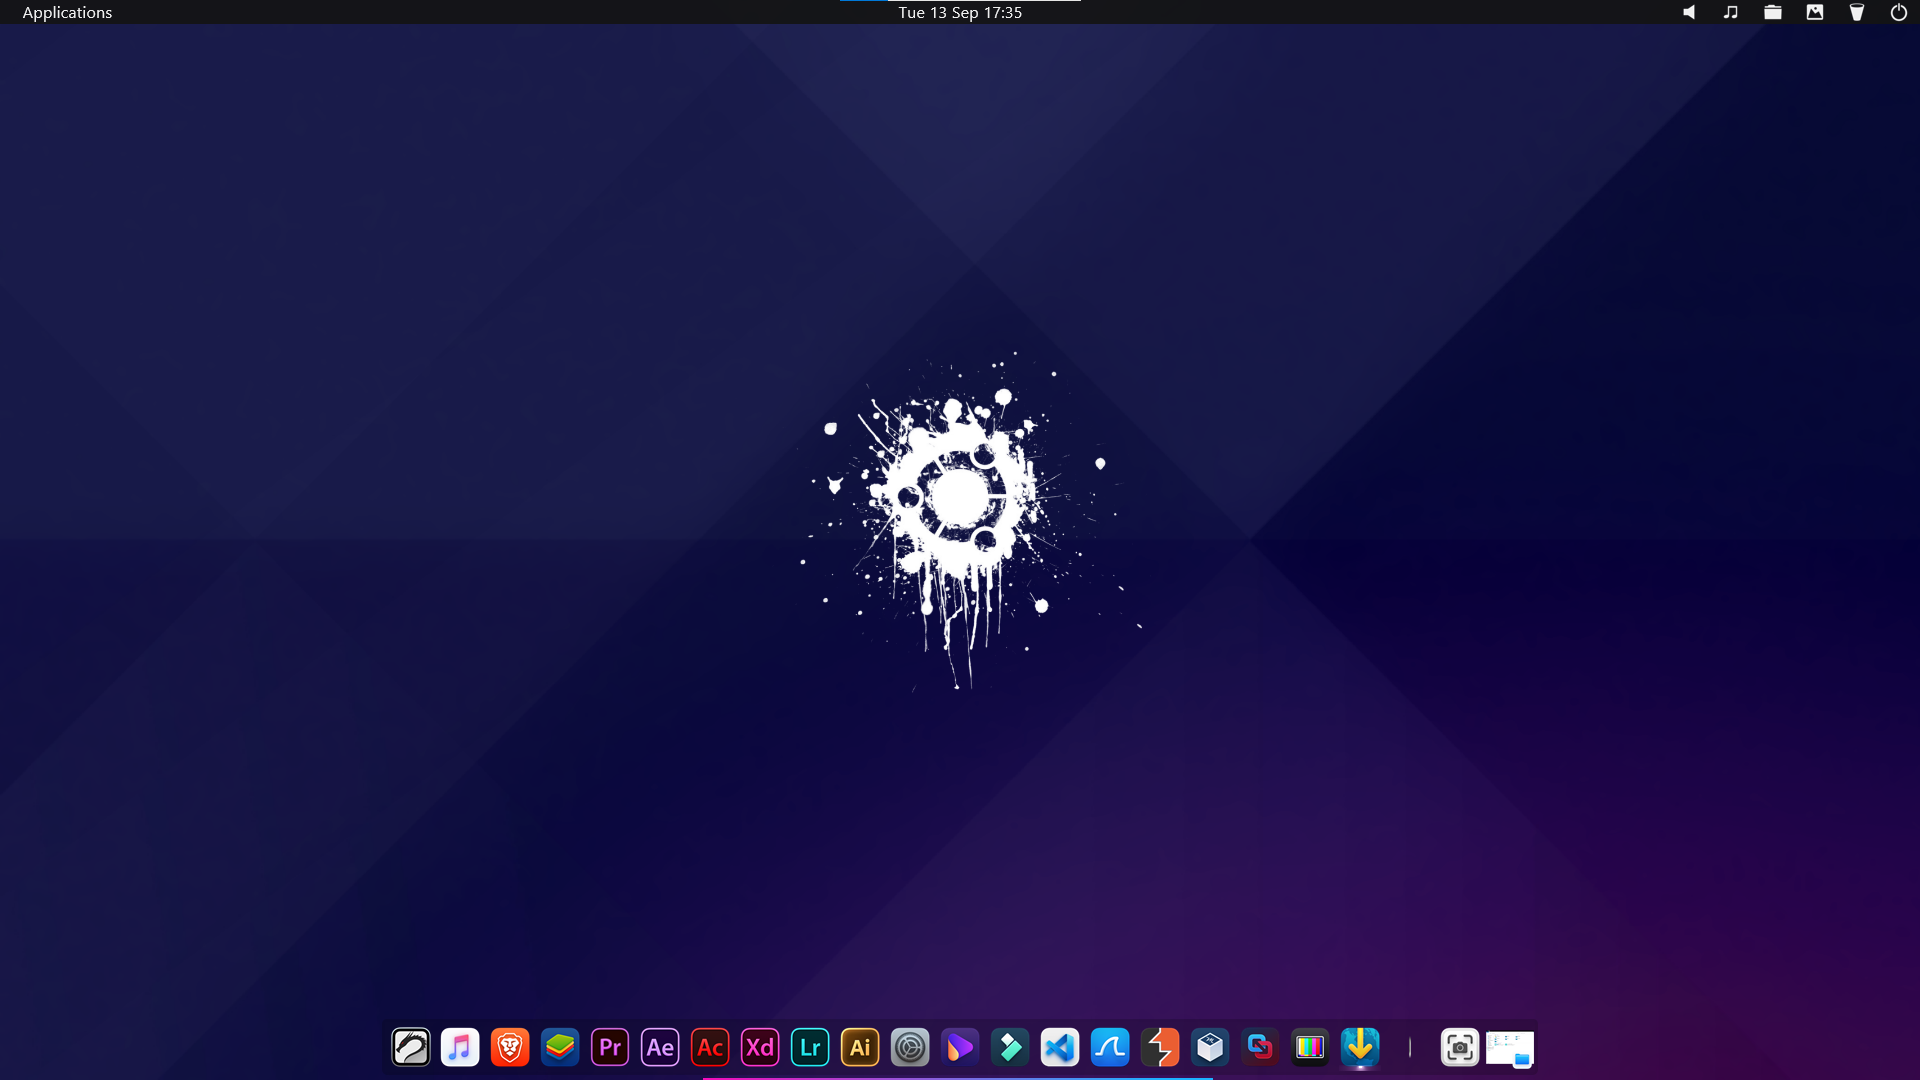Launch Brave browser from dock

click(510, 1047)
